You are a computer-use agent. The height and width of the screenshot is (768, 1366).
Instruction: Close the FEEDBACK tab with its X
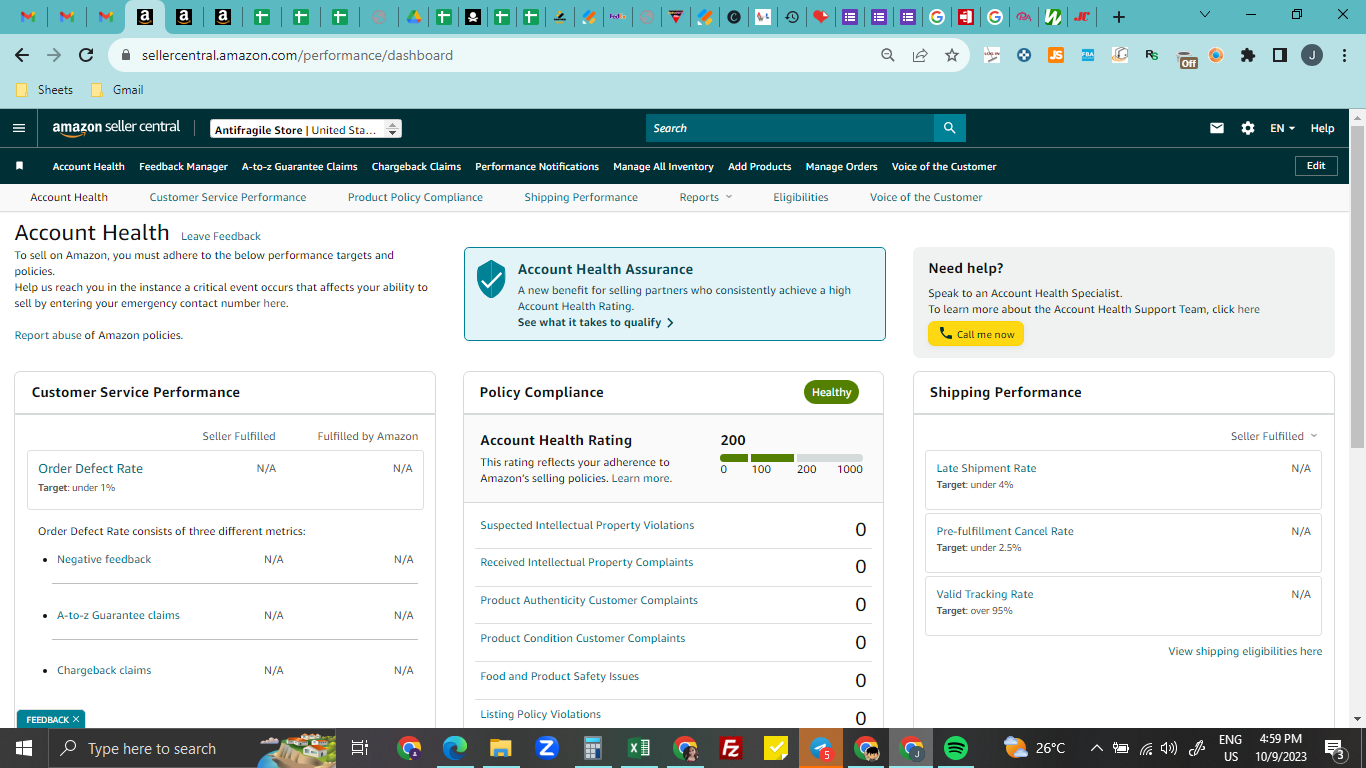[x=76, y=719]
